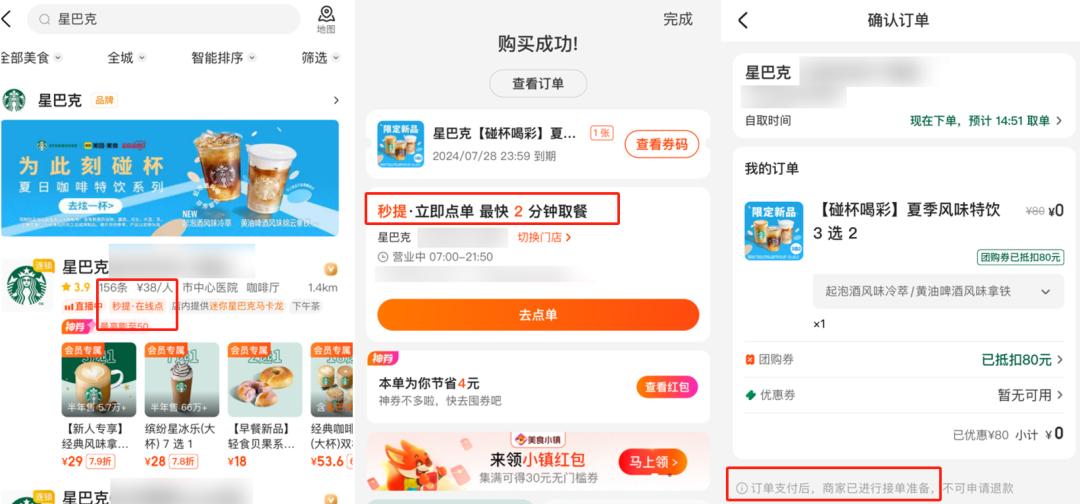Open the 经典风味拿铁 new-user deal thumbnail

(x=98, y=379)
